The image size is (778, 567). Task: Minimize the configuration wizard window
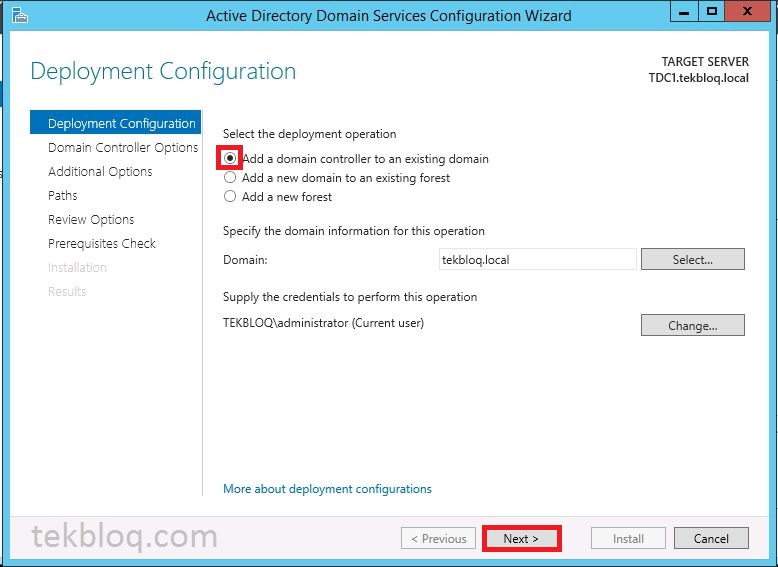coord(684,12)
